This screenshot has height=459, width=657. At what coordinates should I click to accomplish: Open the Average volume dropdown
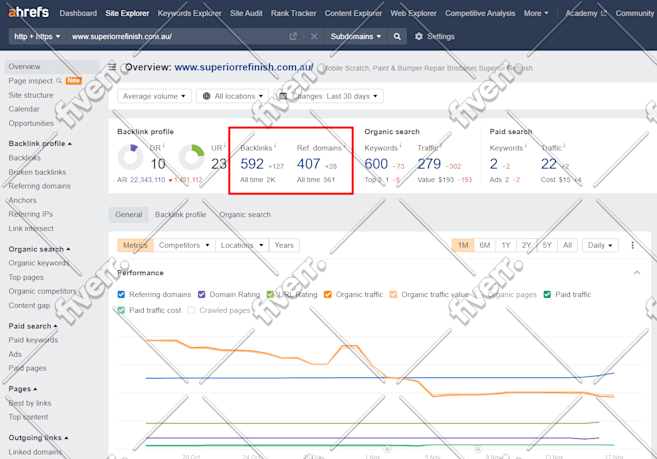click(154, 96)
